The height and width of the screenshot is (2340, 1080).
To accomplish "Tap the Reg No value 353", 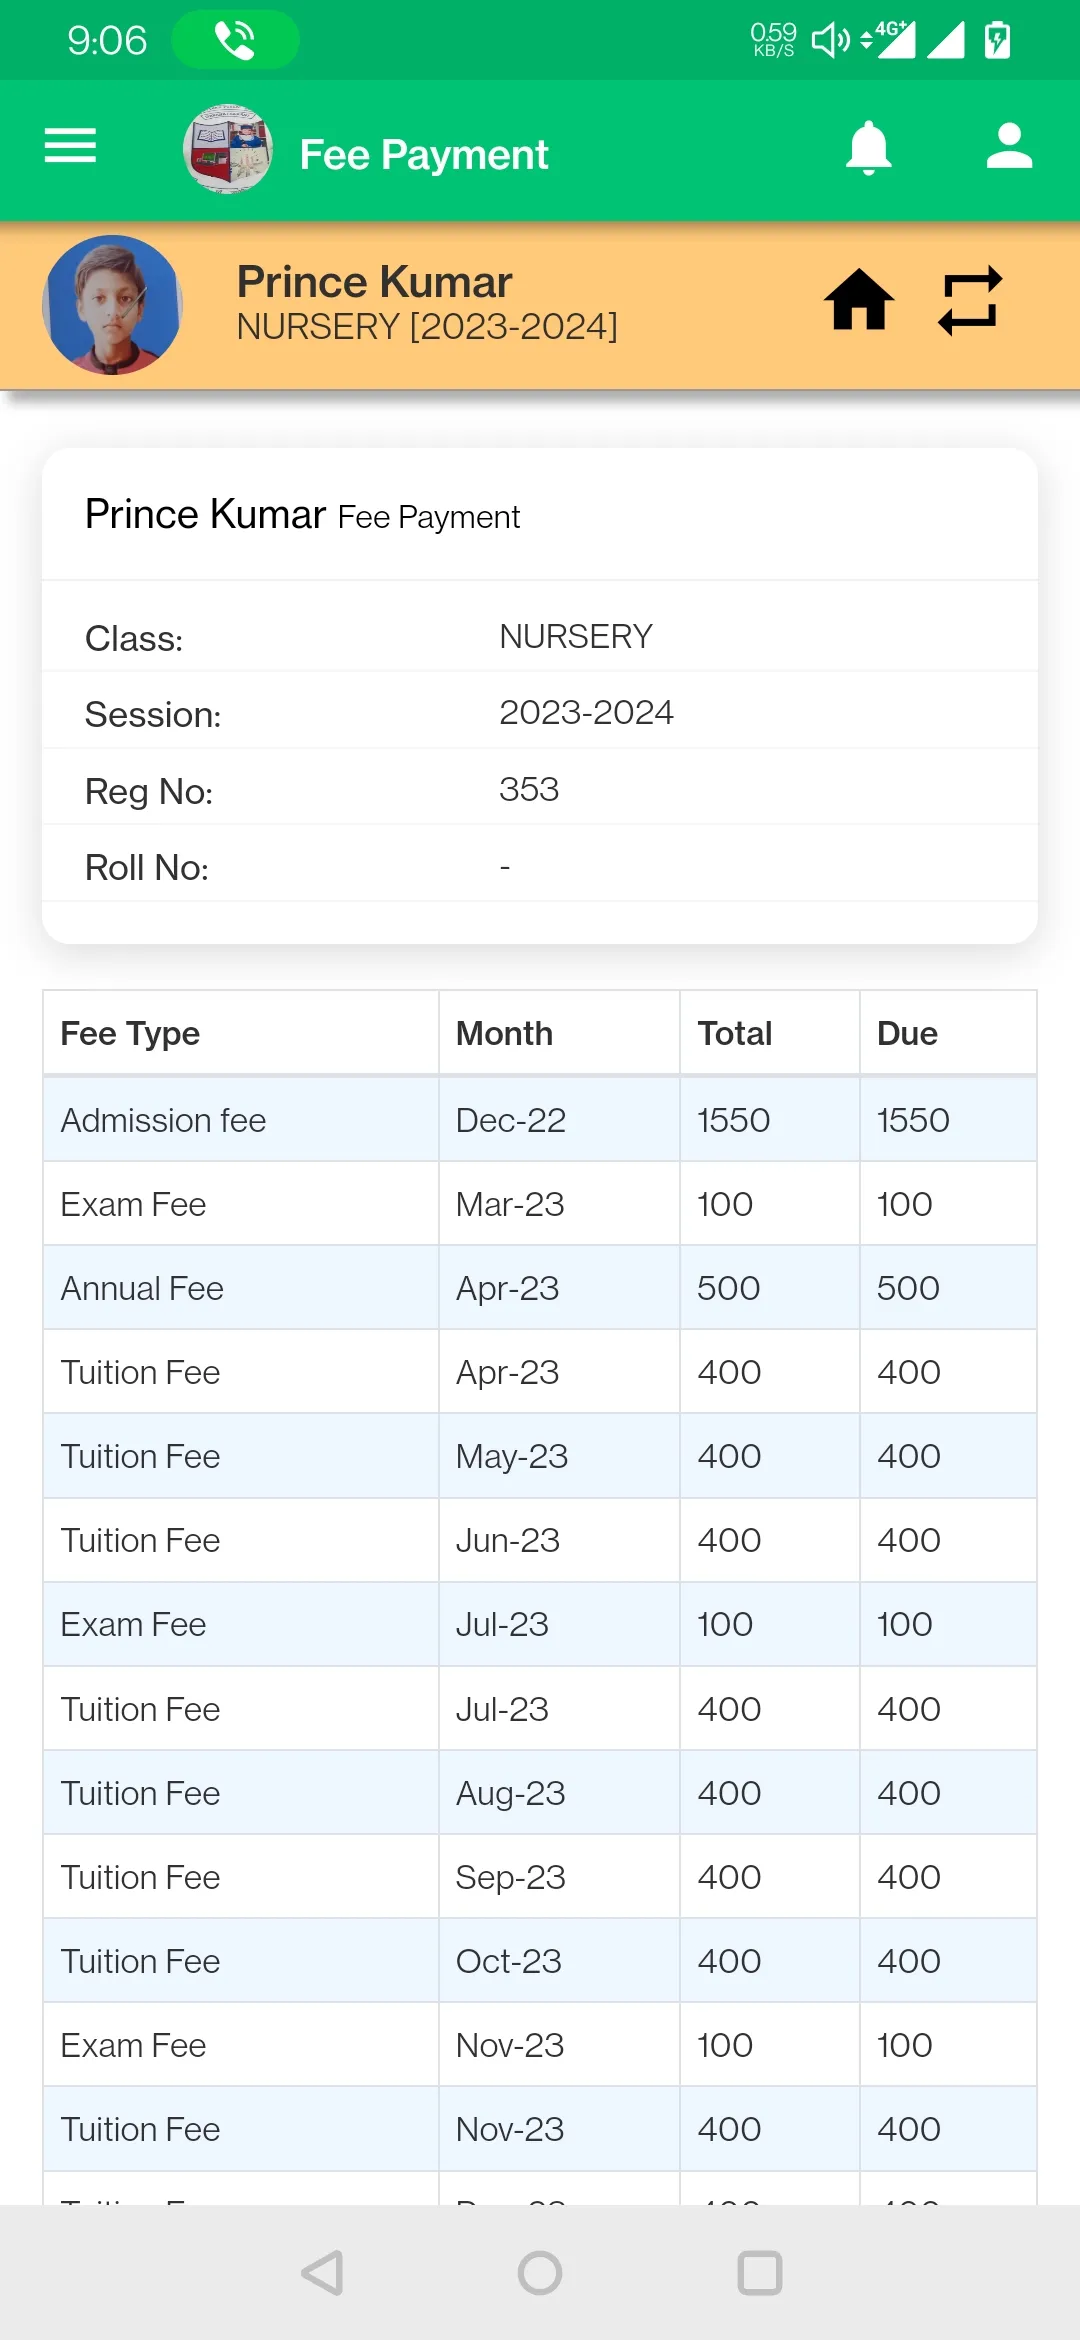I will [529, 789].
